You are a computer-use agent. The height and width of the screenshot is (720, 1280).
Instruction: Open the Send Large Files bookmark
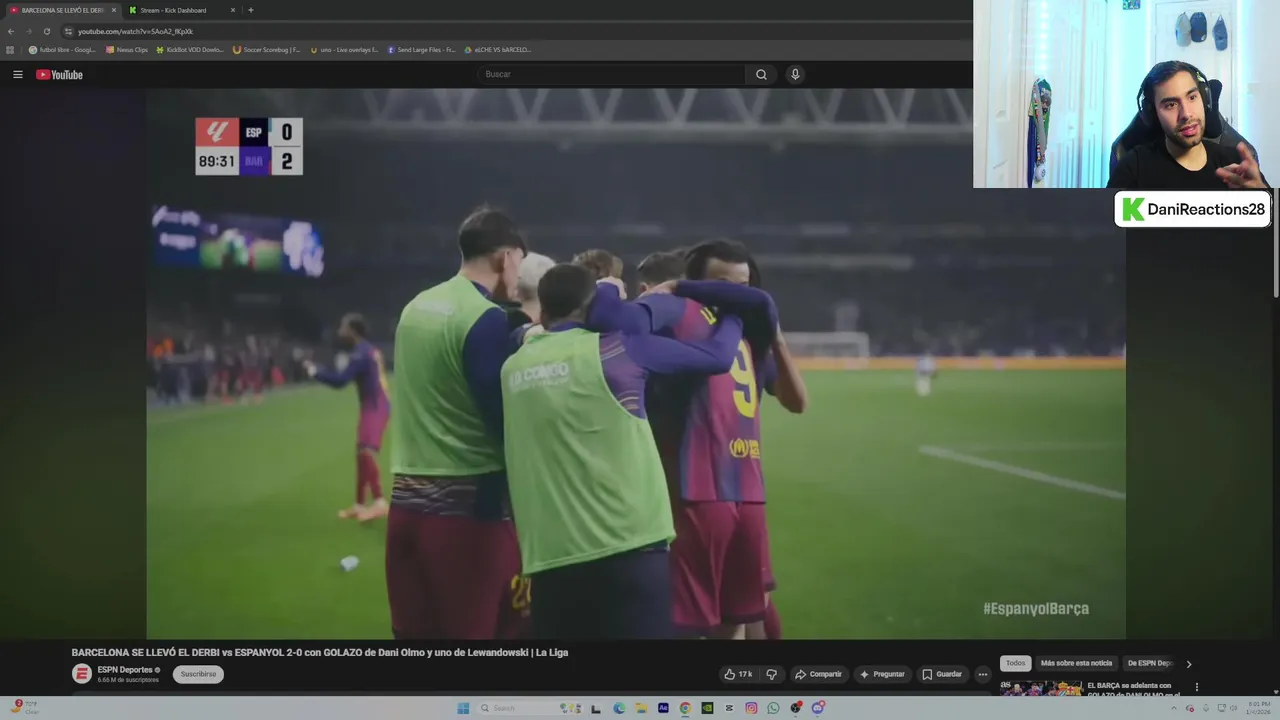[x=421, y=49]
